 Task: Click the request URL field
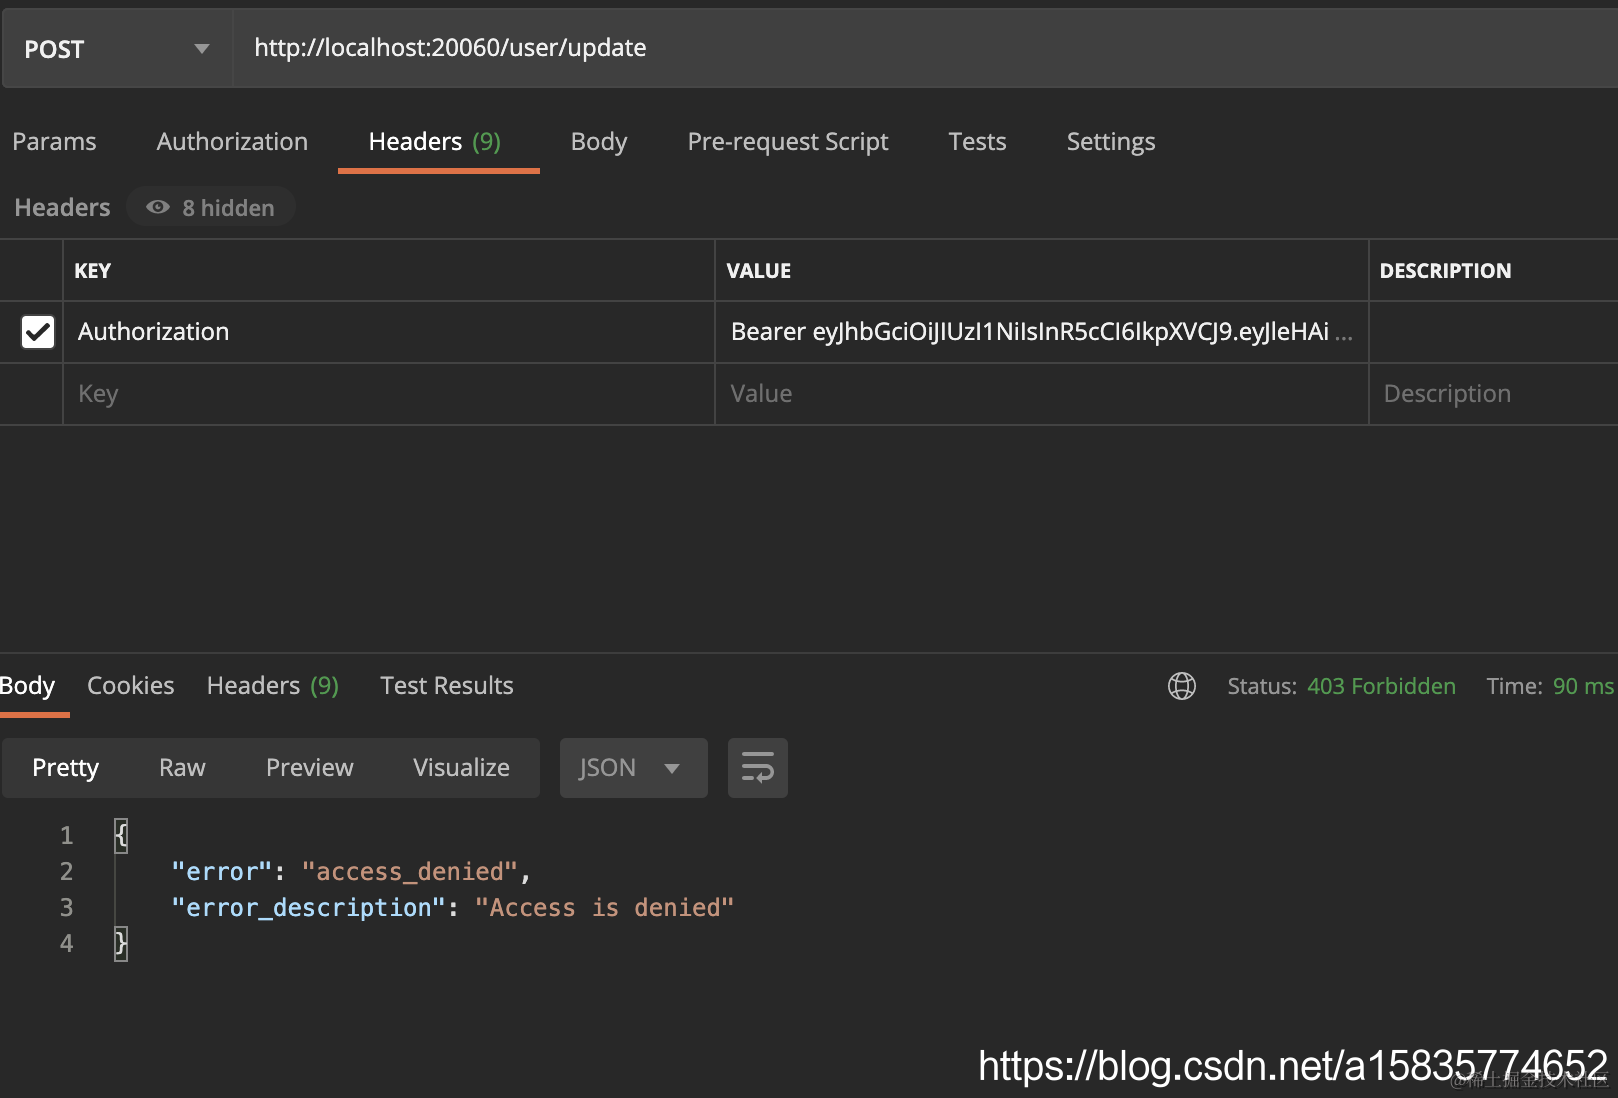[925, 49]
